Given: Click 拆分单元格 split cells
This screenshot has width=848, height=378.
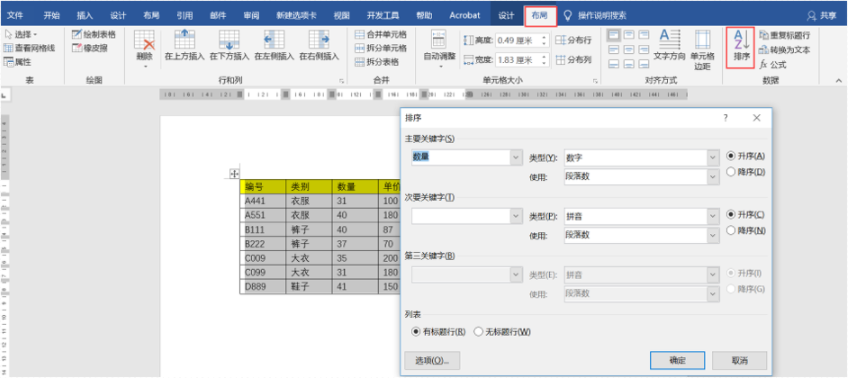Looking at the screenshot, I should [x=381, y=48].
